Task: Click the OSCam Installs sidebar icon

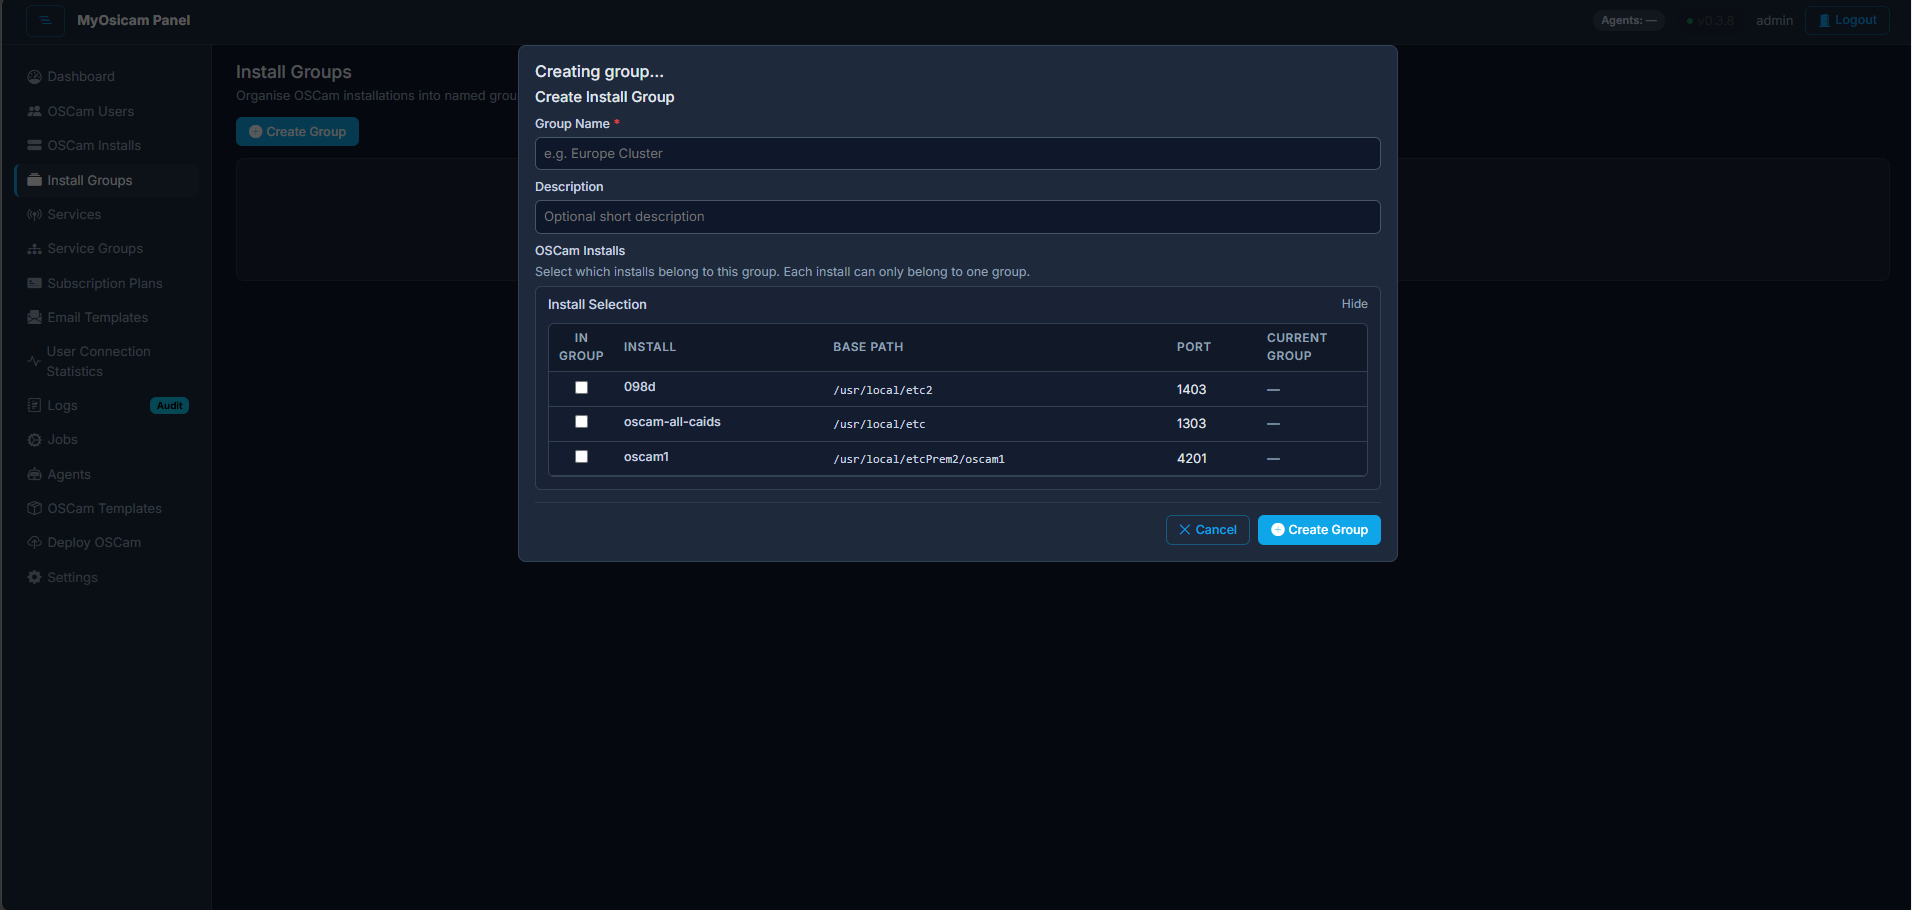Action: 34,145
